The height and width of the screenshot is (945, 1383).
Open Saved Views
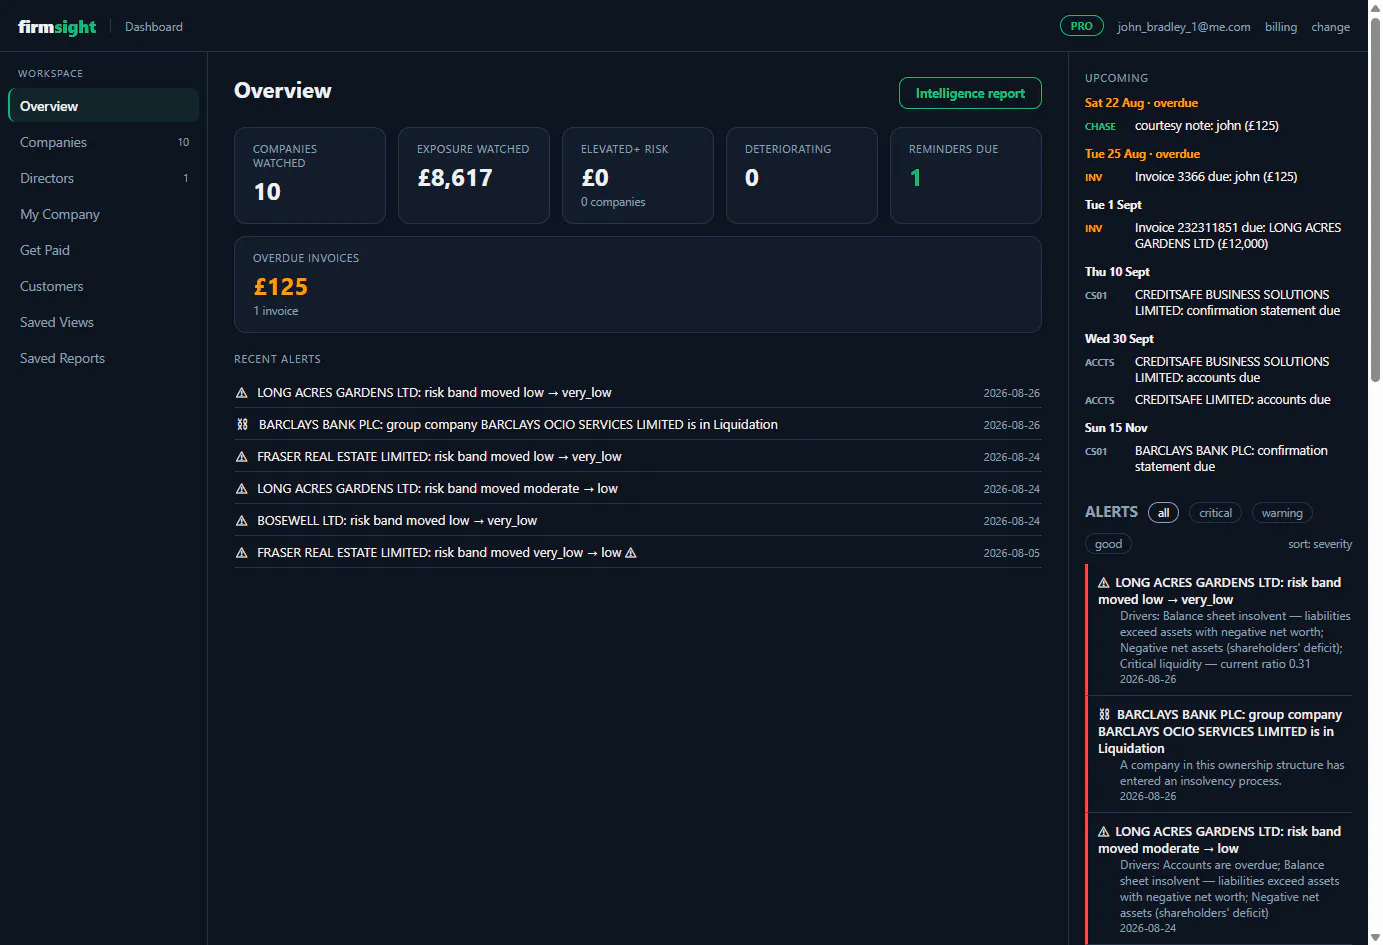coord(103,322)
